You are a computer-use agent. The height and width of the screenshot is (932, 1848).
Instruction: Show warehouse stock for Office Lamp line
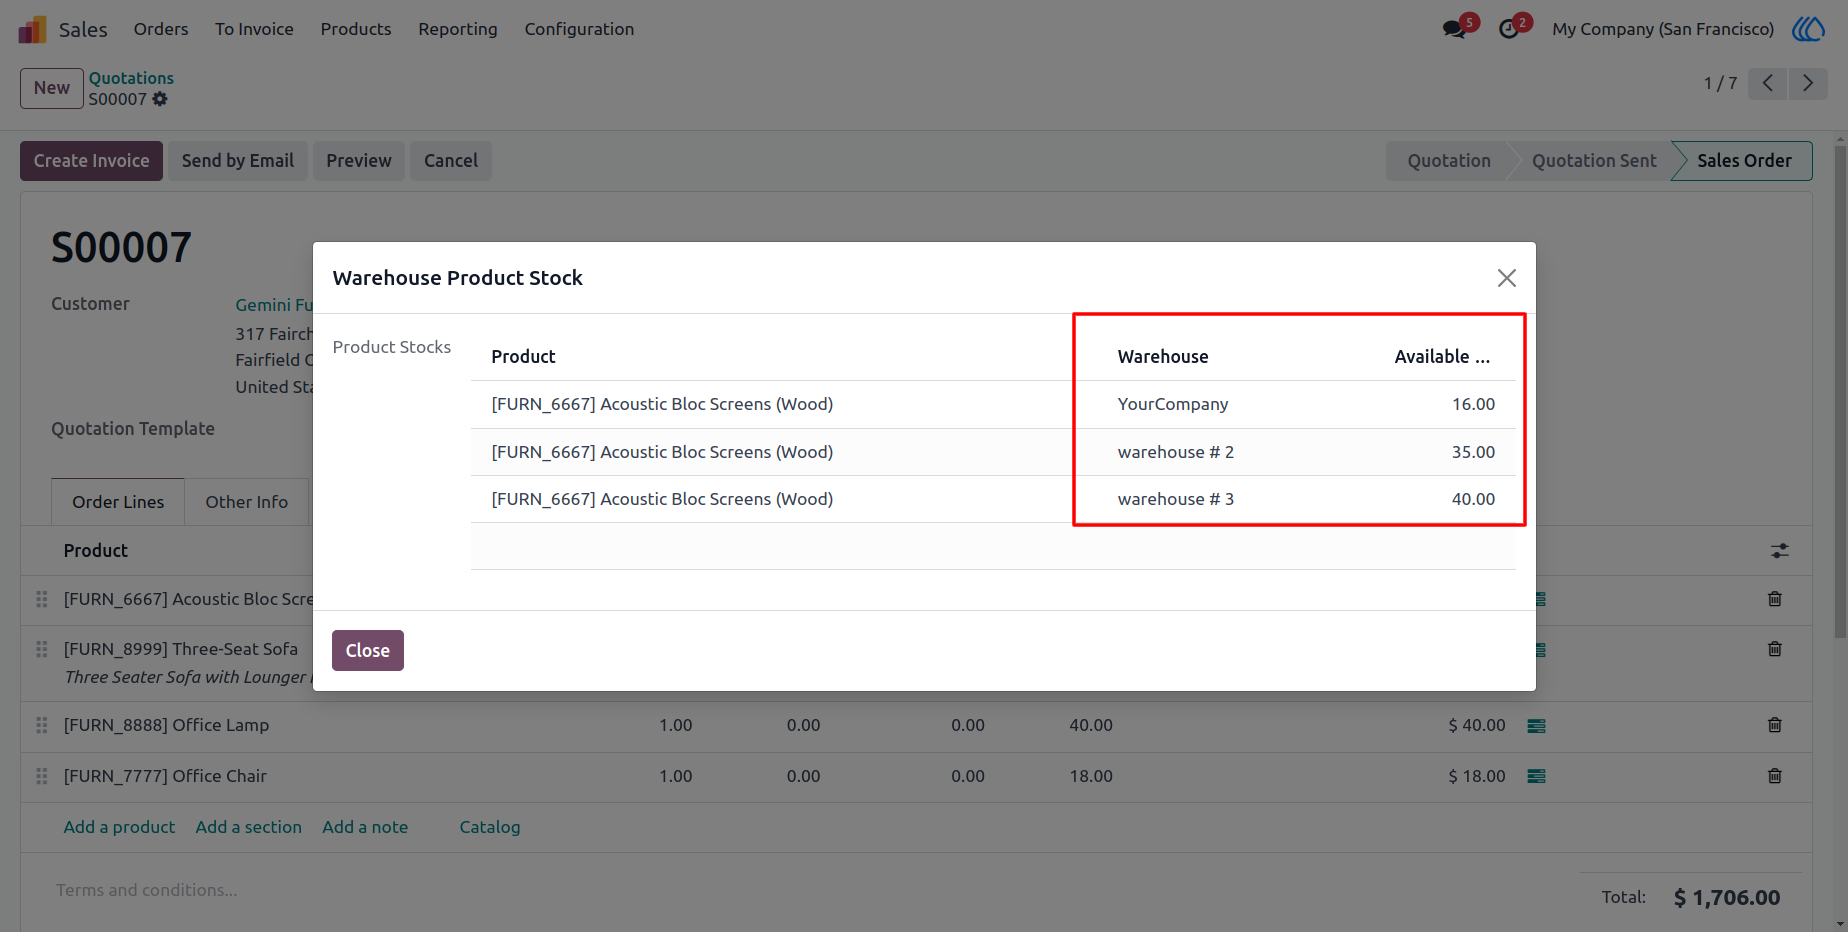click(x=1537, y=726)
